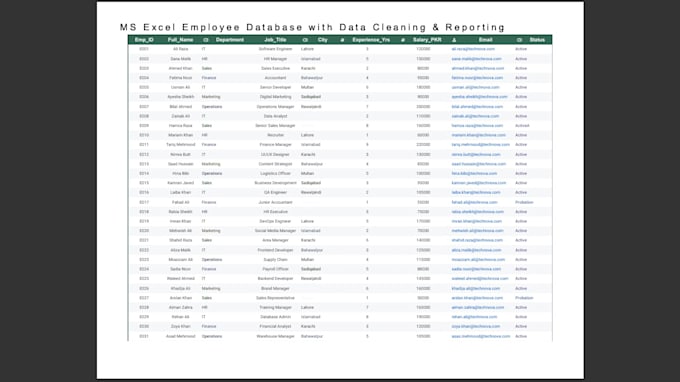Click the text-type icon beside Department header
This screenshot has width=680, height=382.
206,40
